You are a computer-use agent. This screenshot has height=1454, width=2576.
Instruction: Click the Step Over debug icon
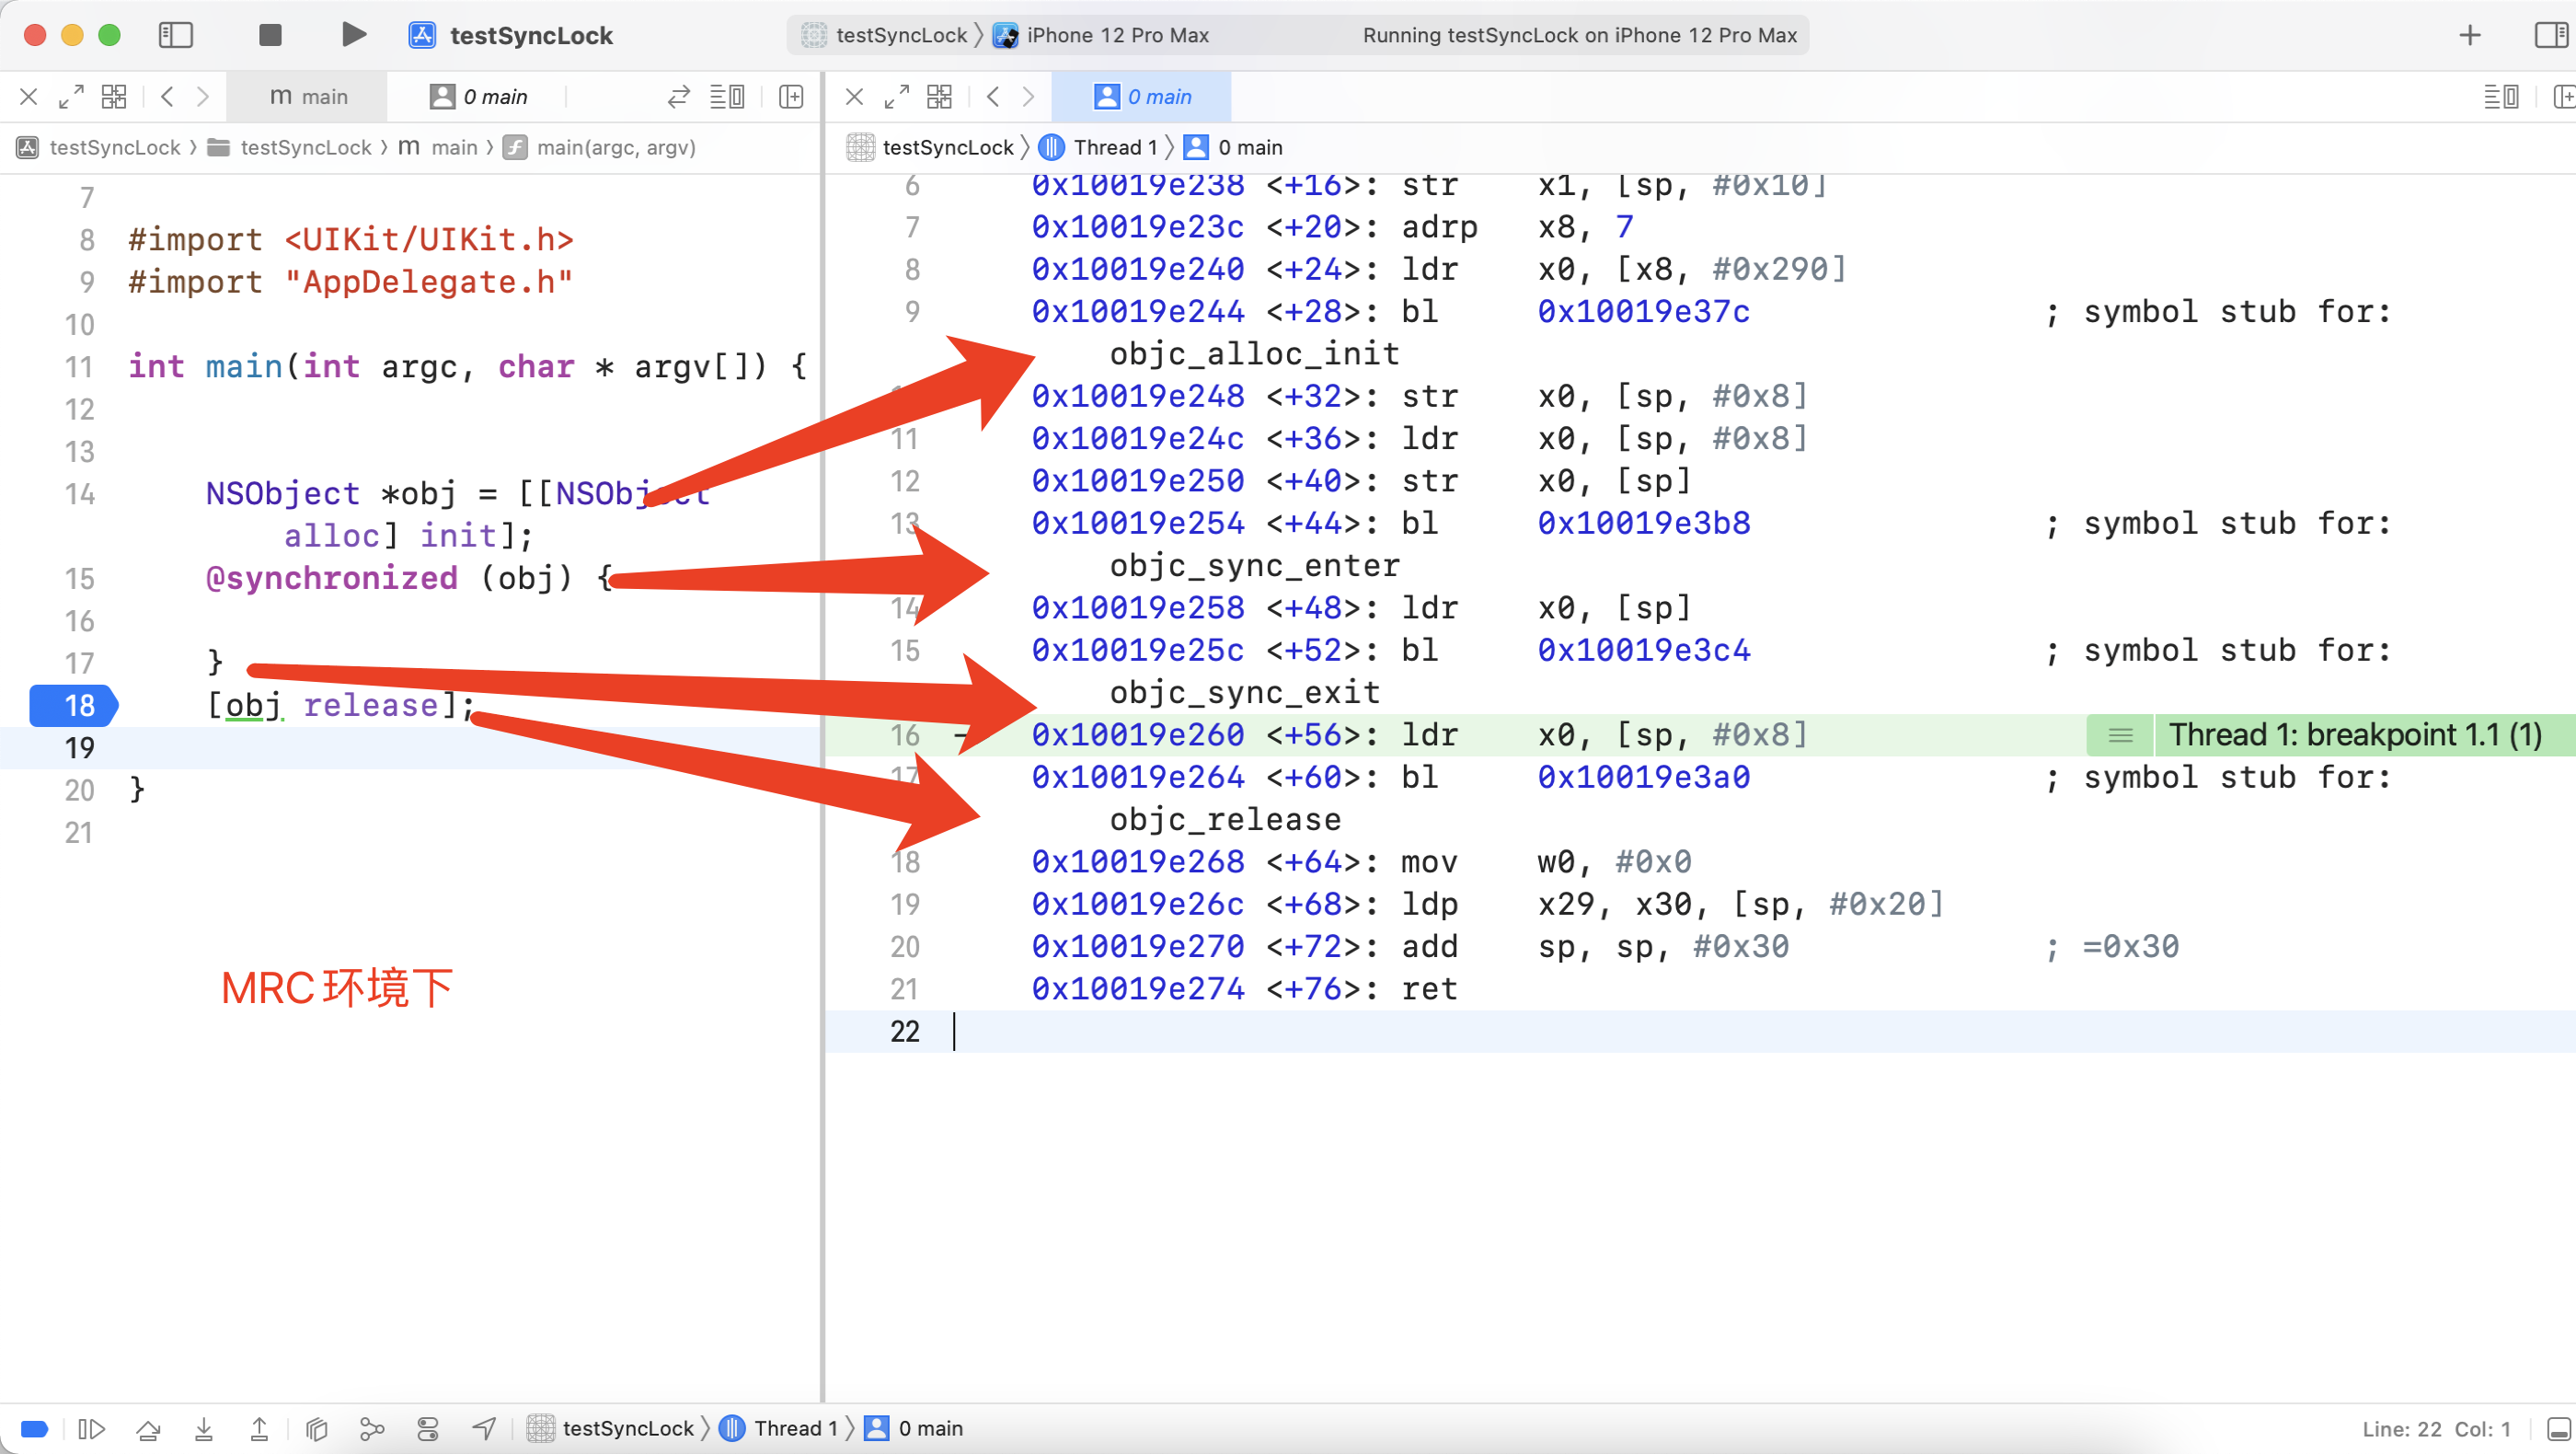tap(148, 1428)
